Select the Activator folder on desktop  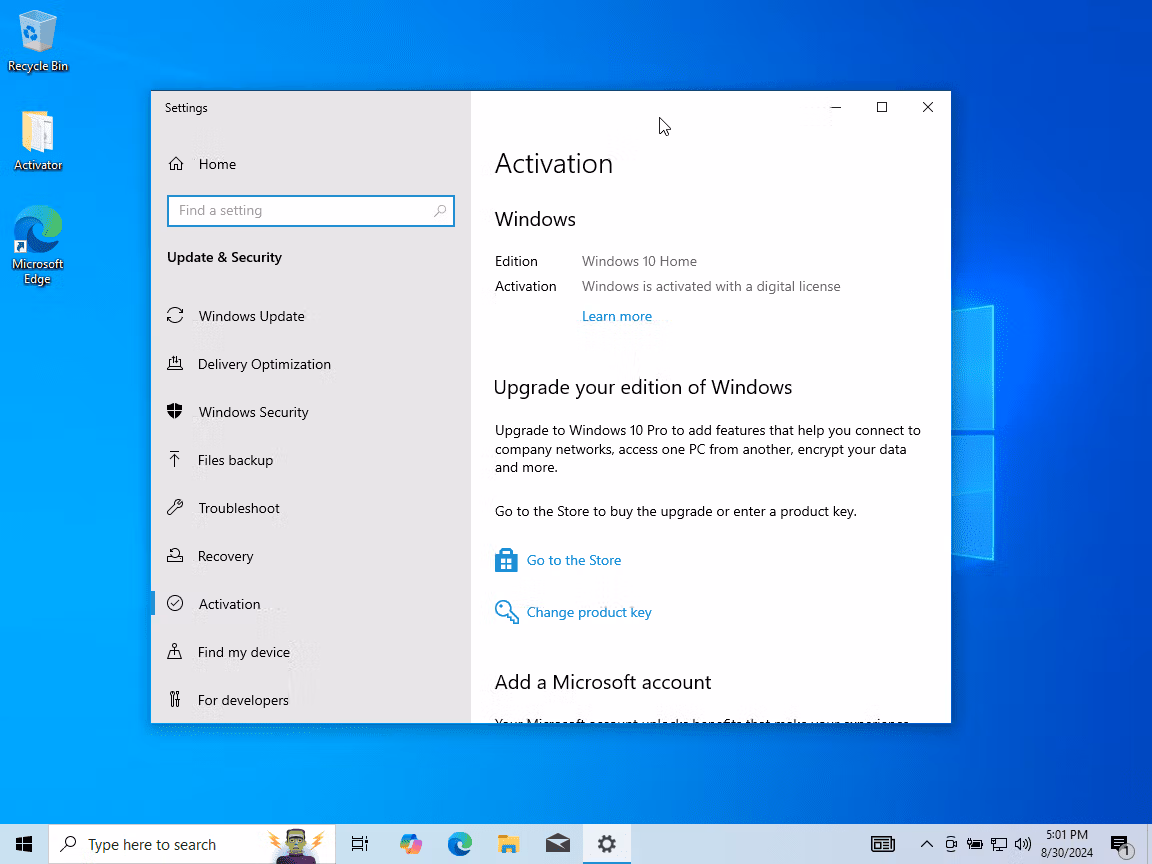pos(37,141)
